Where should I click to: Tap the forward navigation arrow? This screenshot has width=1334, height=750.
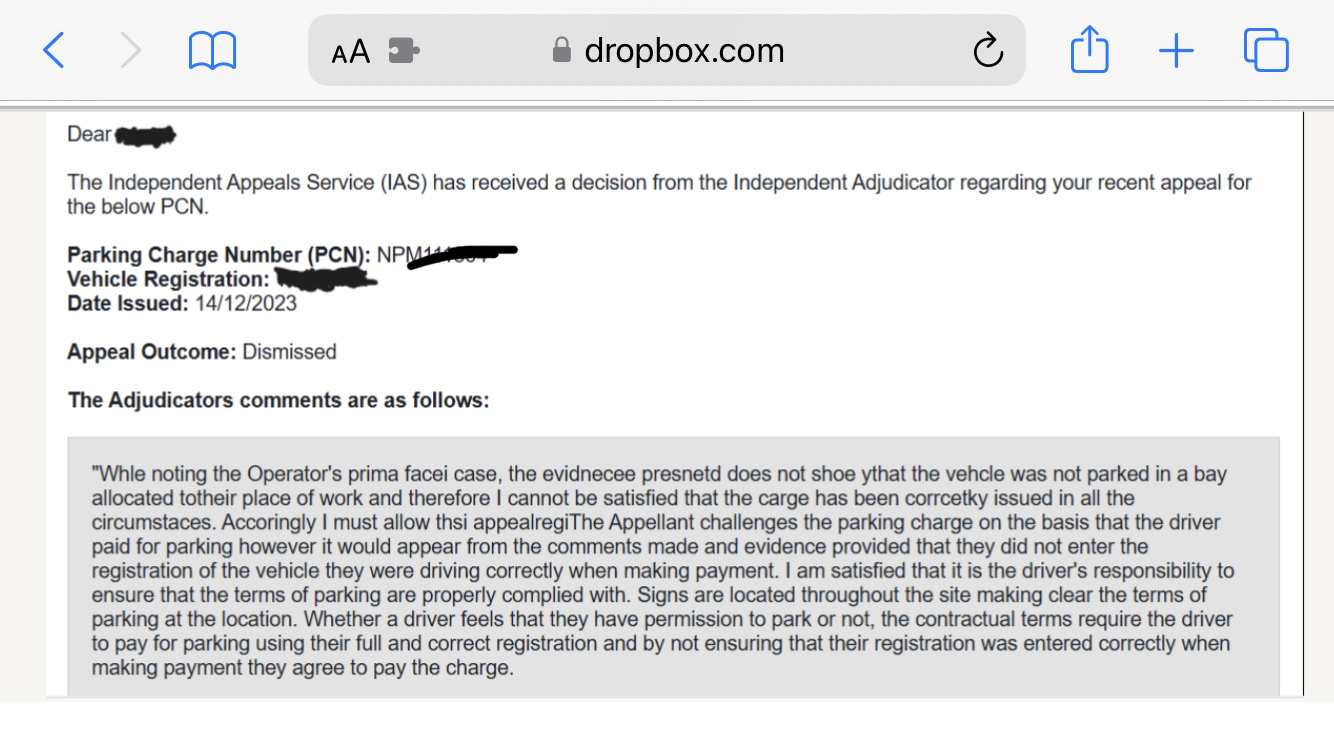click(x=131, y=50)
